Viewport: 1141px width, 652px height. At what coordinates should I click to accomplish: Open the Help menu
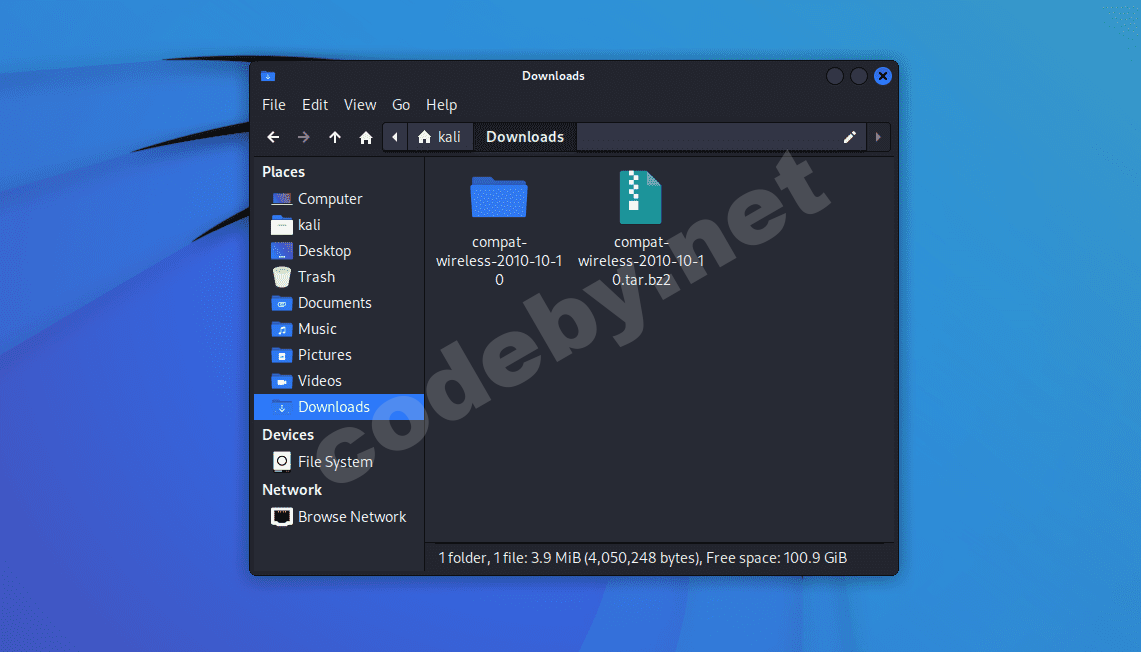[441, 105]
